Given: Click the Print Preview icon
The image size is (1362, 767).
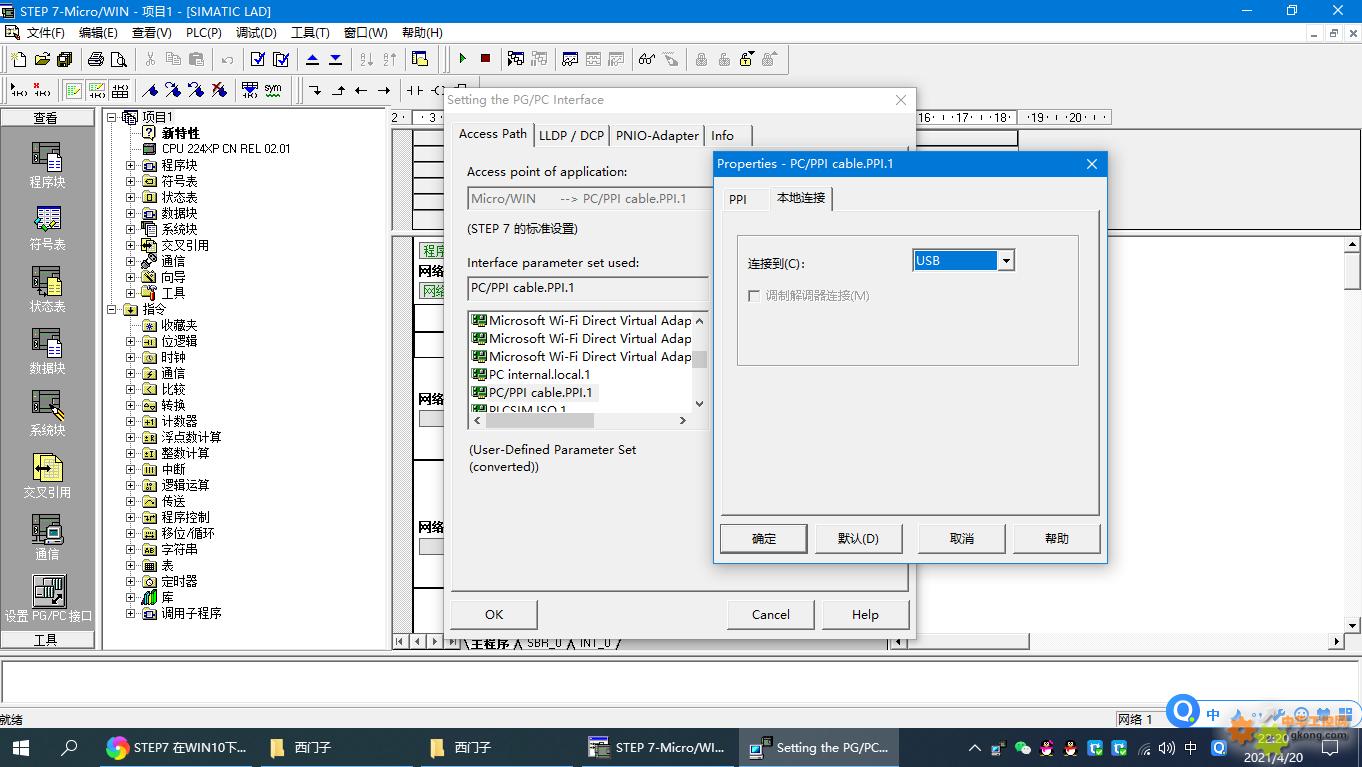Looking at the screenshot, I should 119,59.
